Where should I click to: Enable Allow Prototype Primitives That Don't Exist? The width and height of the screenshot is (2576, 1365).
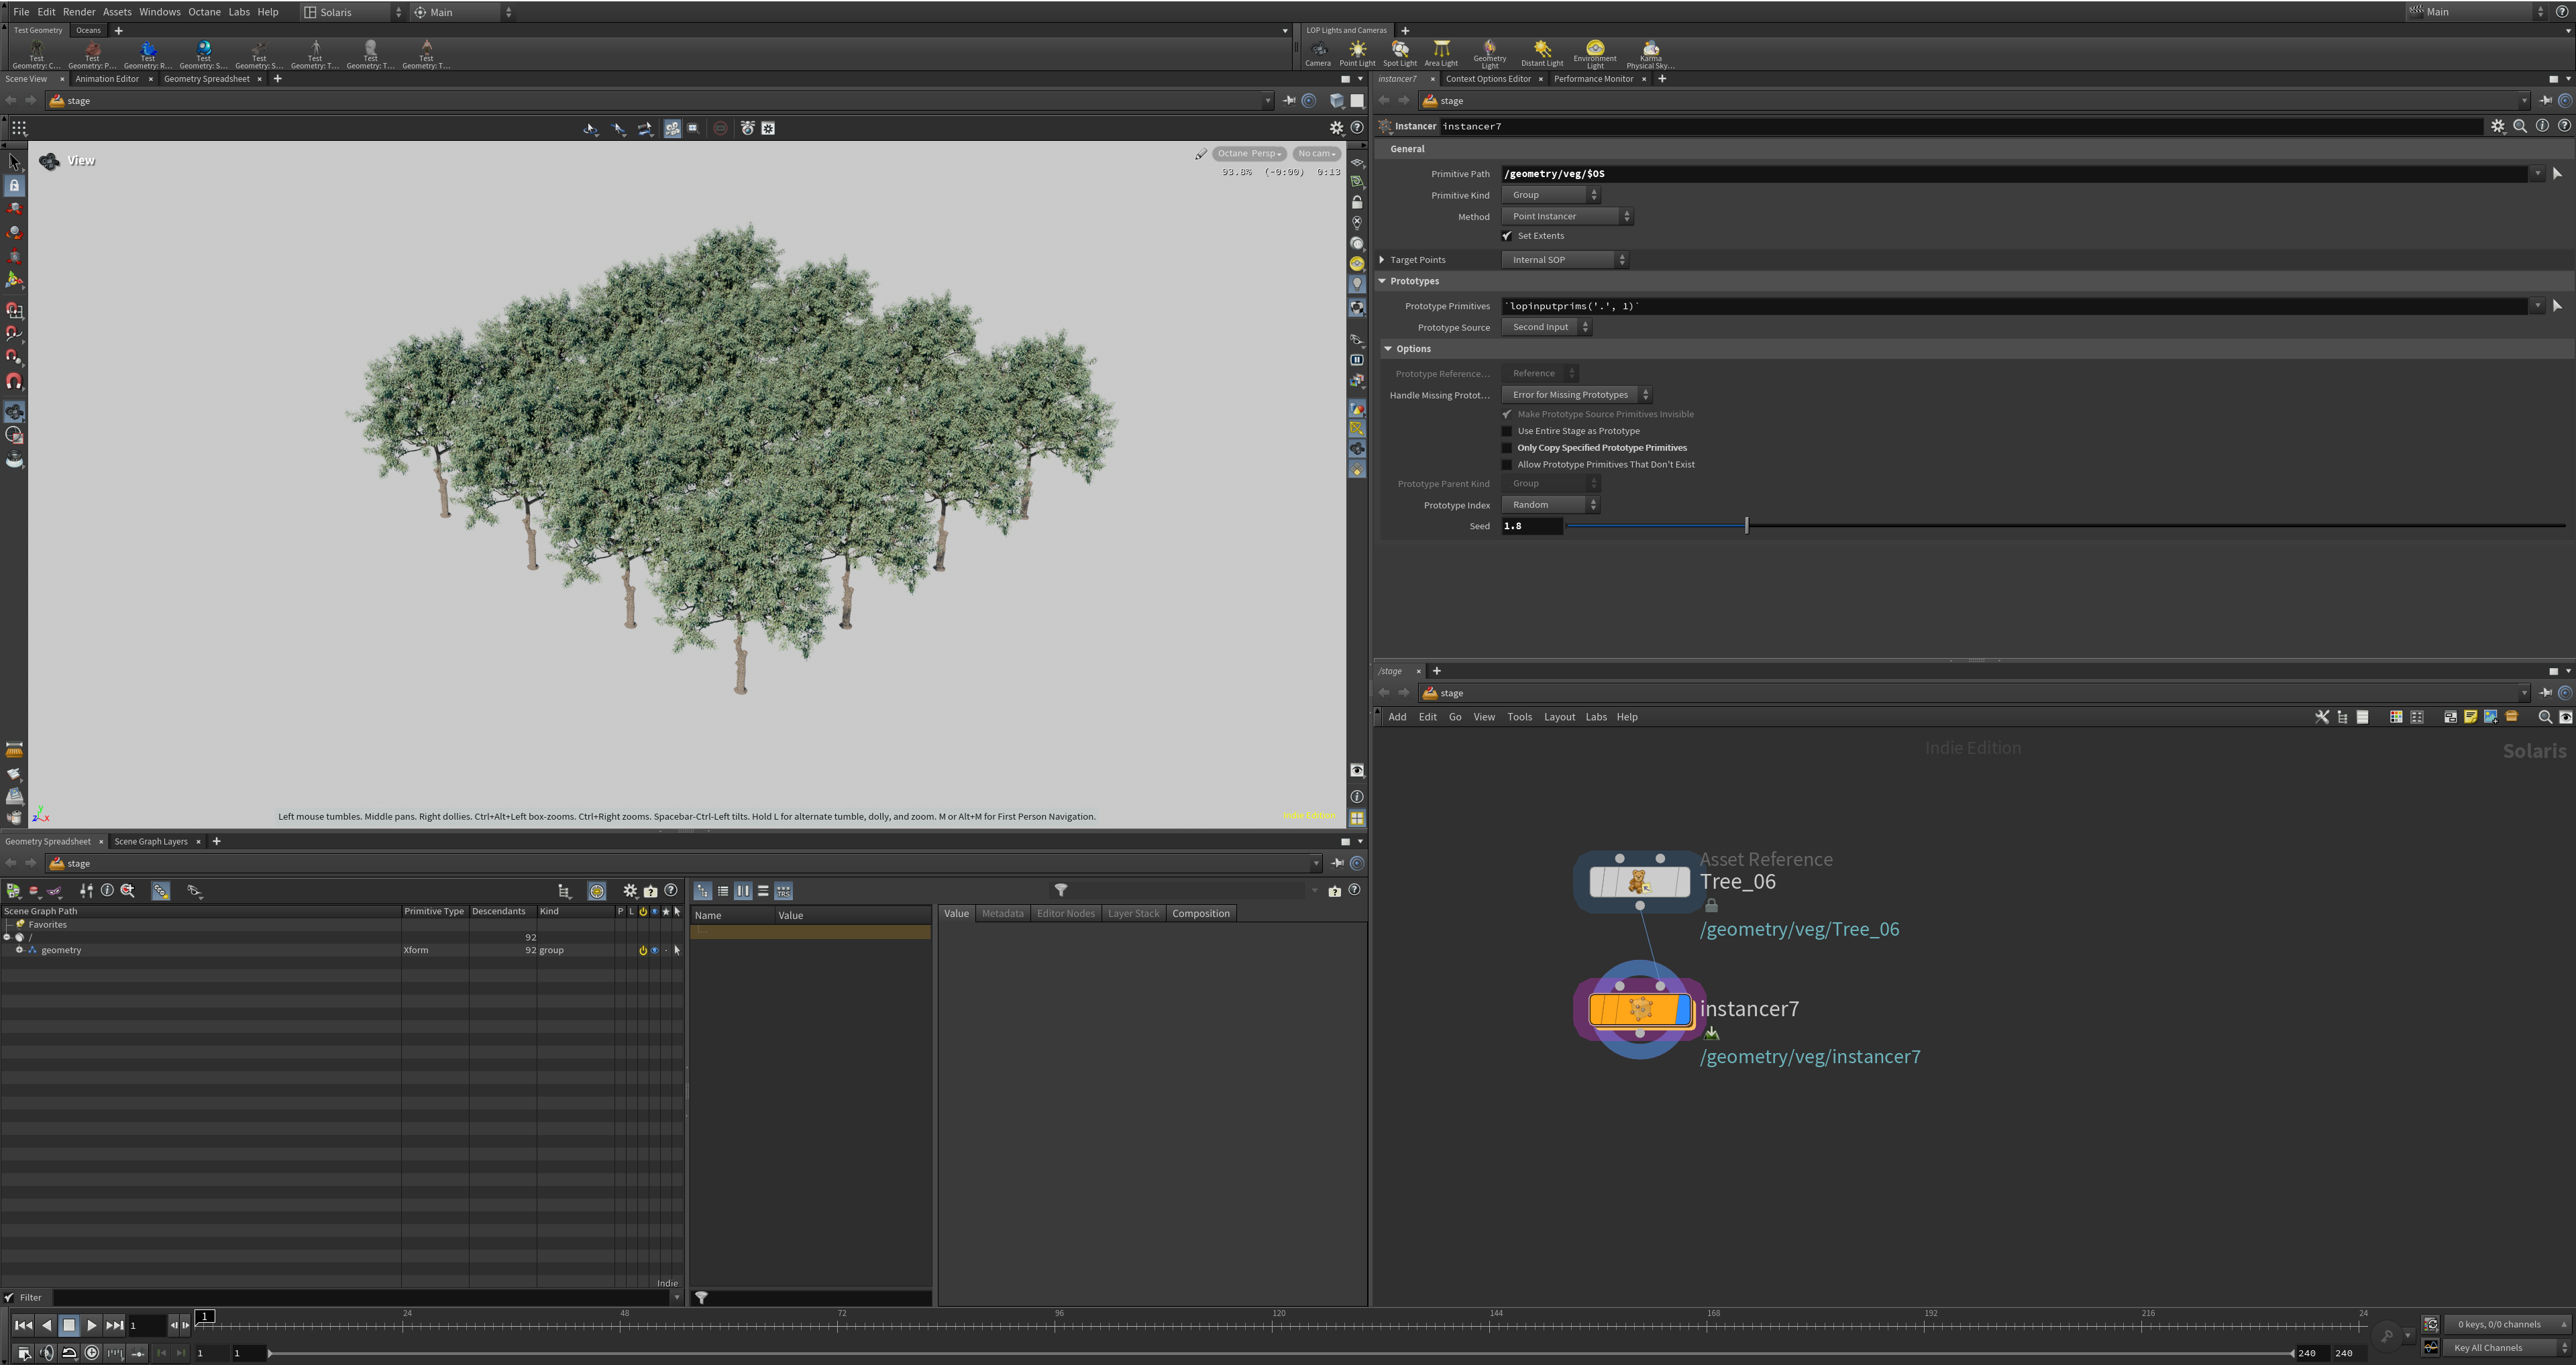[1507, 465]
